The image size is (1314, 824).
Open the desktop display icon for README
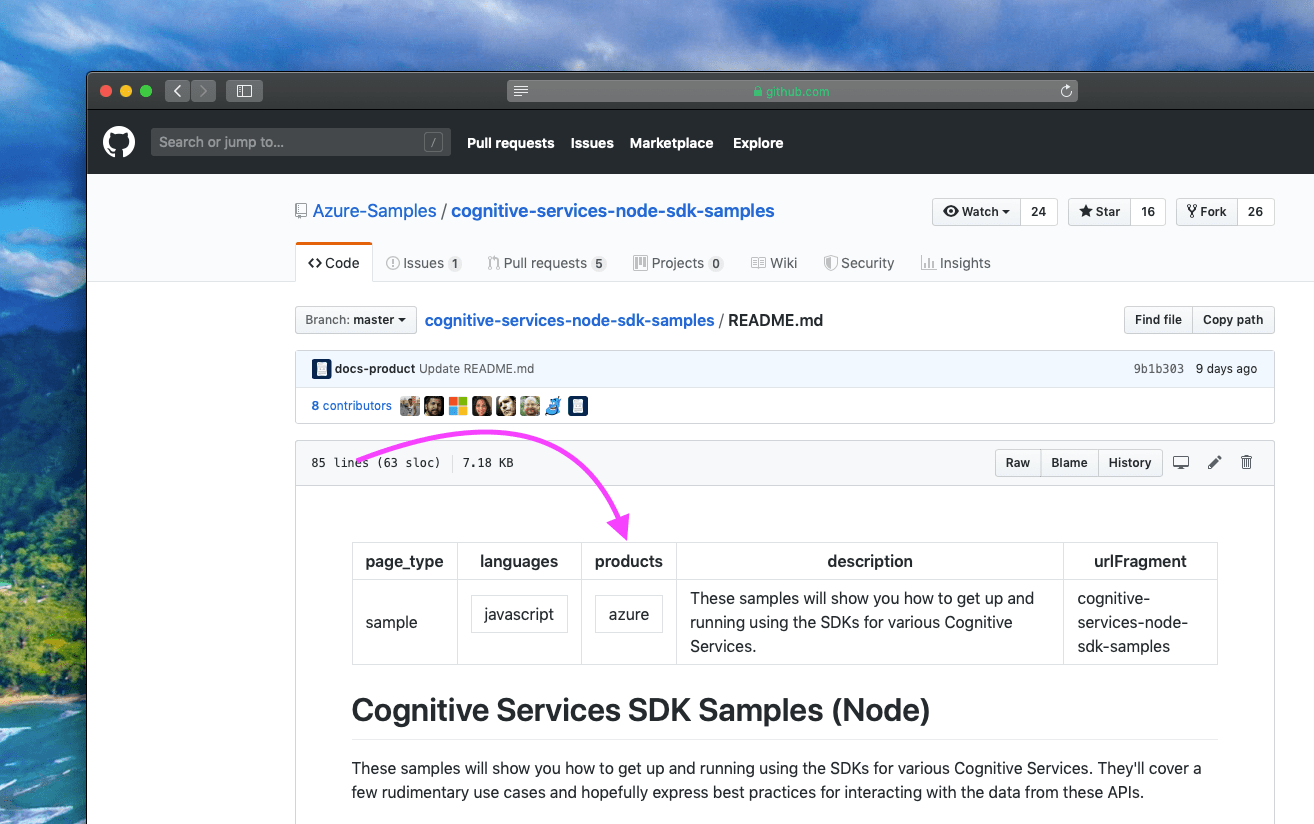[1181, 462]
